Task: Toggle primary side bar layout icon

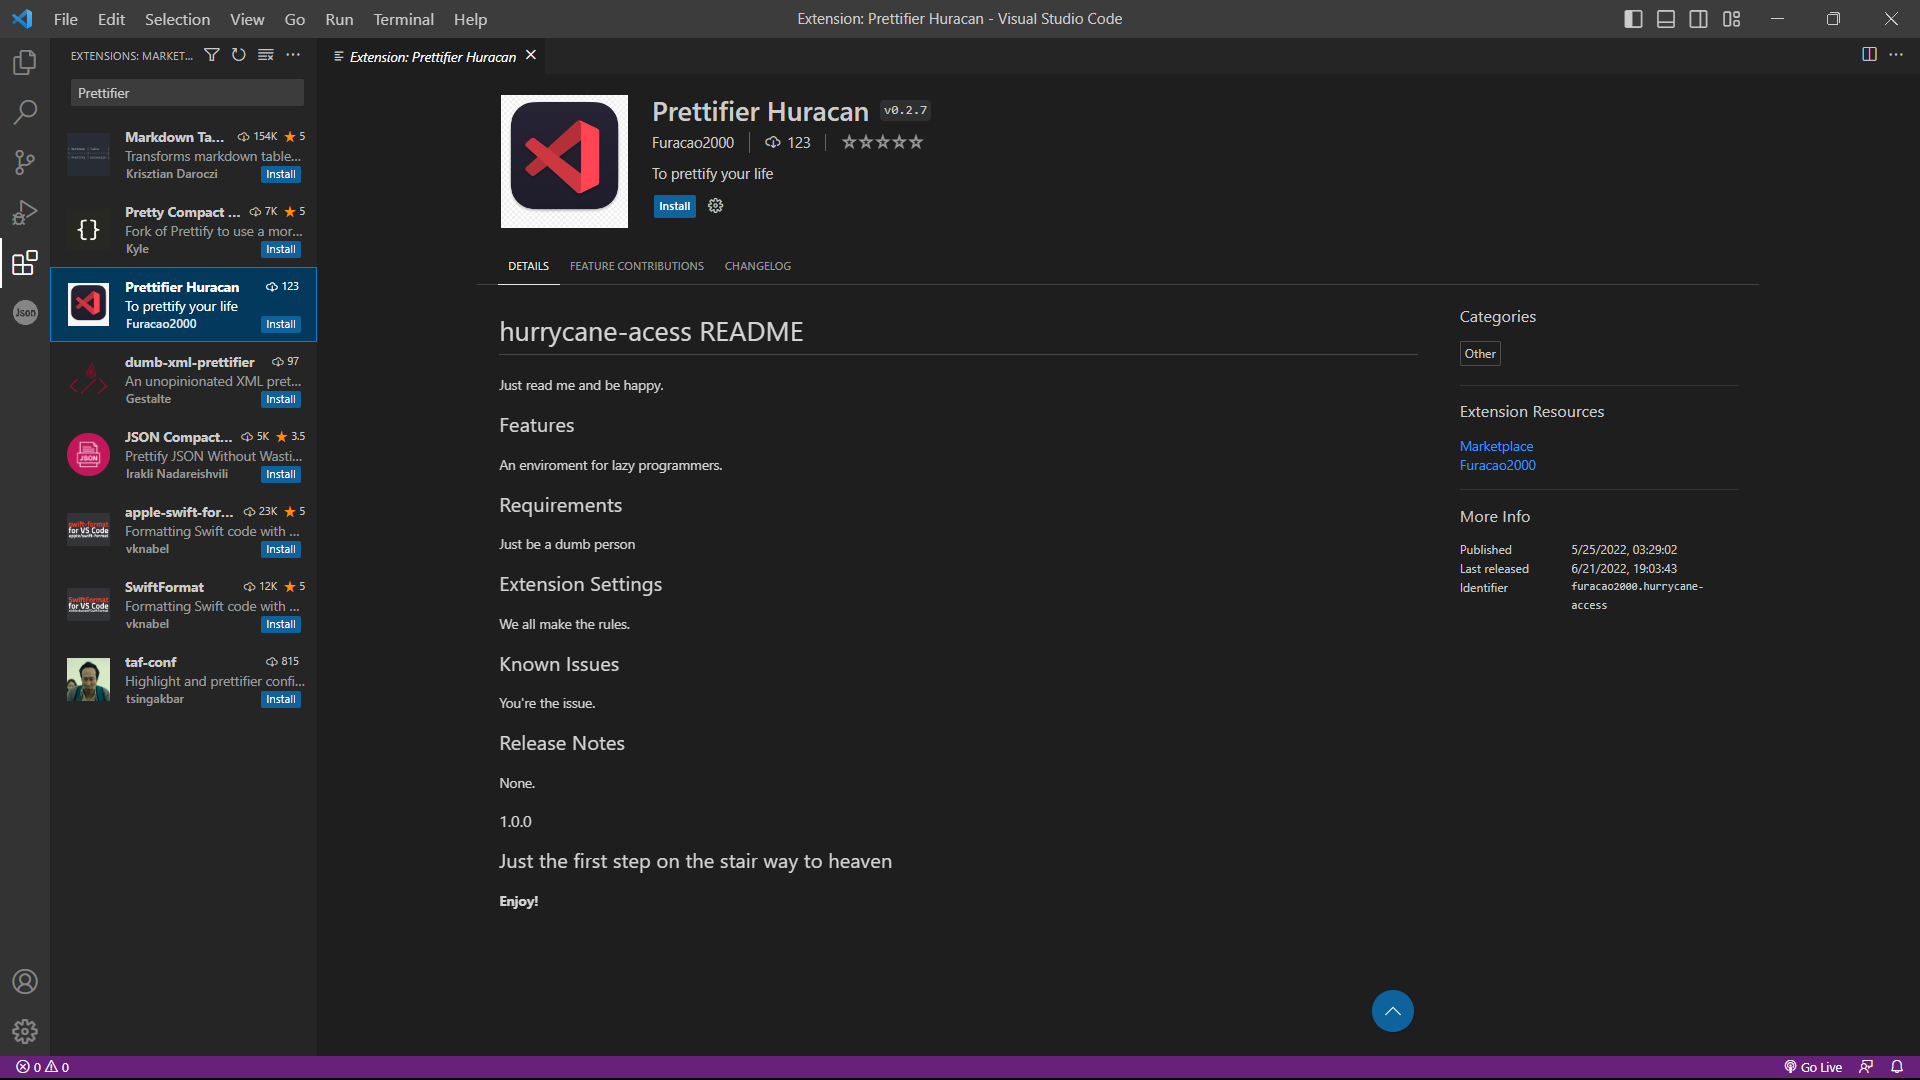Action: tap(1633, 19)
